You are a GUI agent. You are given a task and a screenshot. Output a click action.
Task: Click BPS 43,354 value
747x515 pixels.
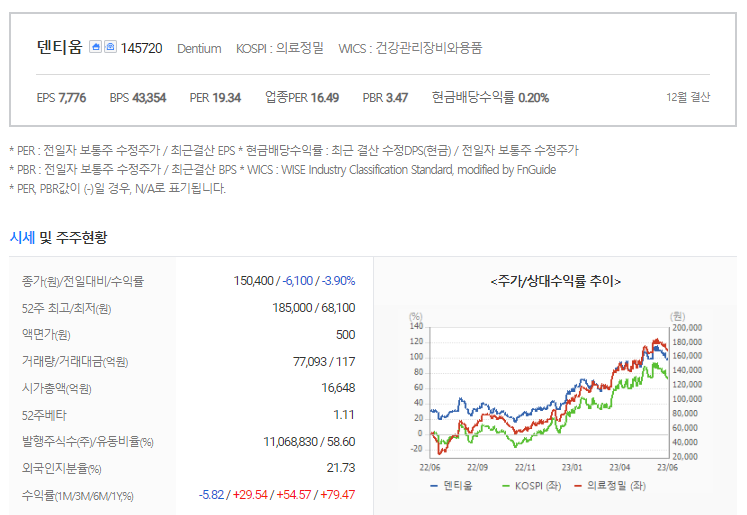click(138, 98)
